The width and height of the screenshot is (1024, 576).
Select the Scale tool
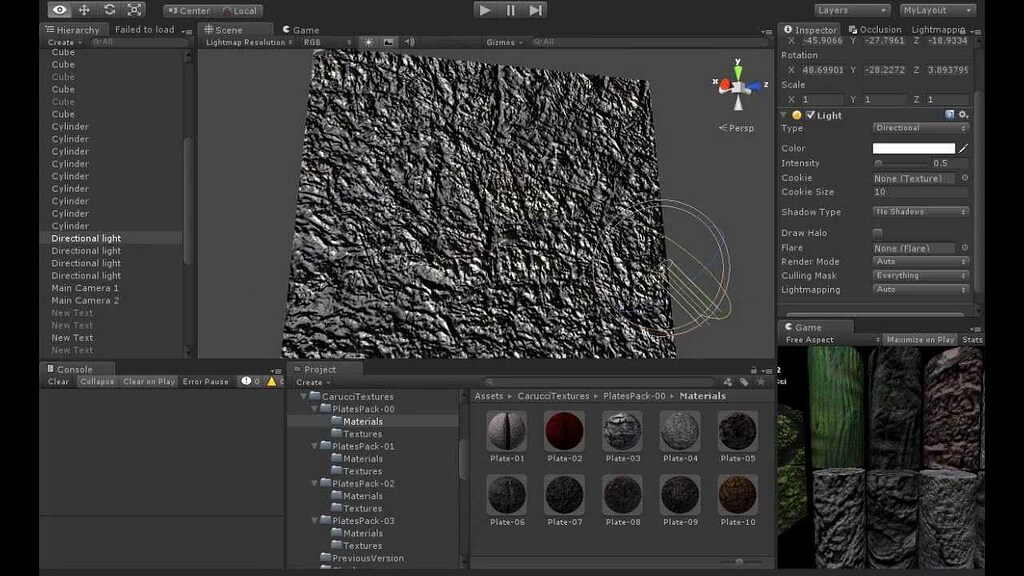135,11
